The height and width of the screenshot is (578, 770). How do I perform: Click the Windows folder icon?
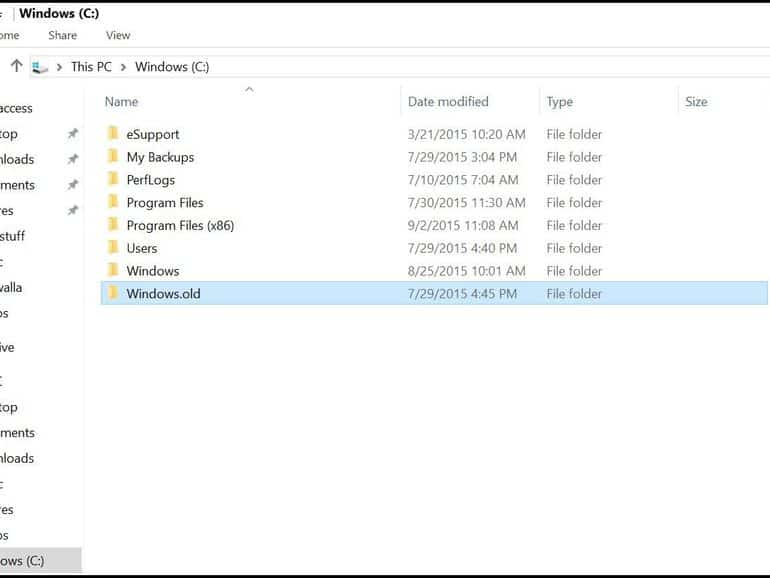(x=113, y=270)
